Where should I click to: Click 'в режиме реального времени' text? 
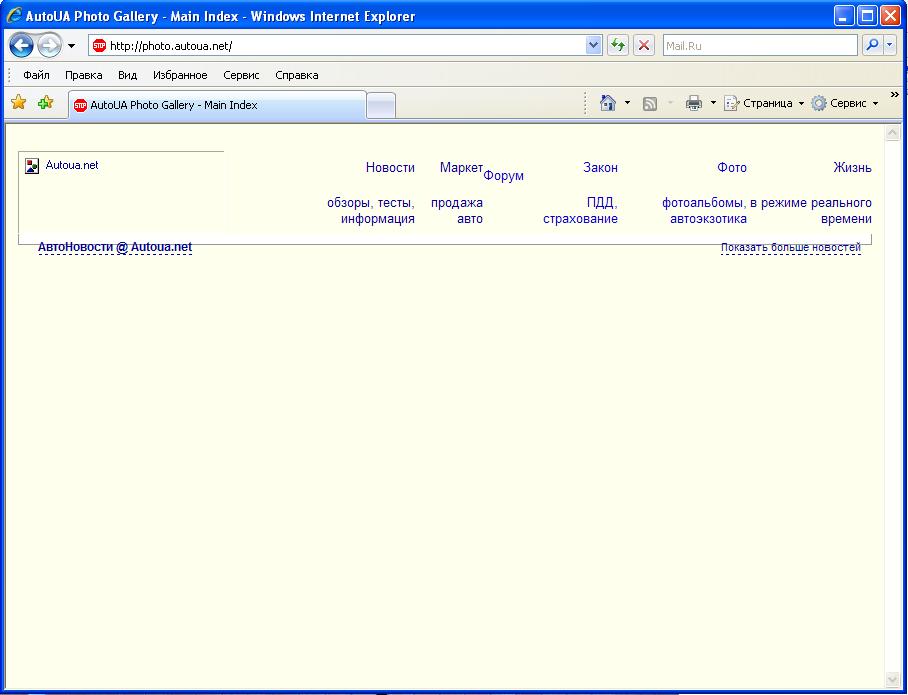click(x=811, y=211)
